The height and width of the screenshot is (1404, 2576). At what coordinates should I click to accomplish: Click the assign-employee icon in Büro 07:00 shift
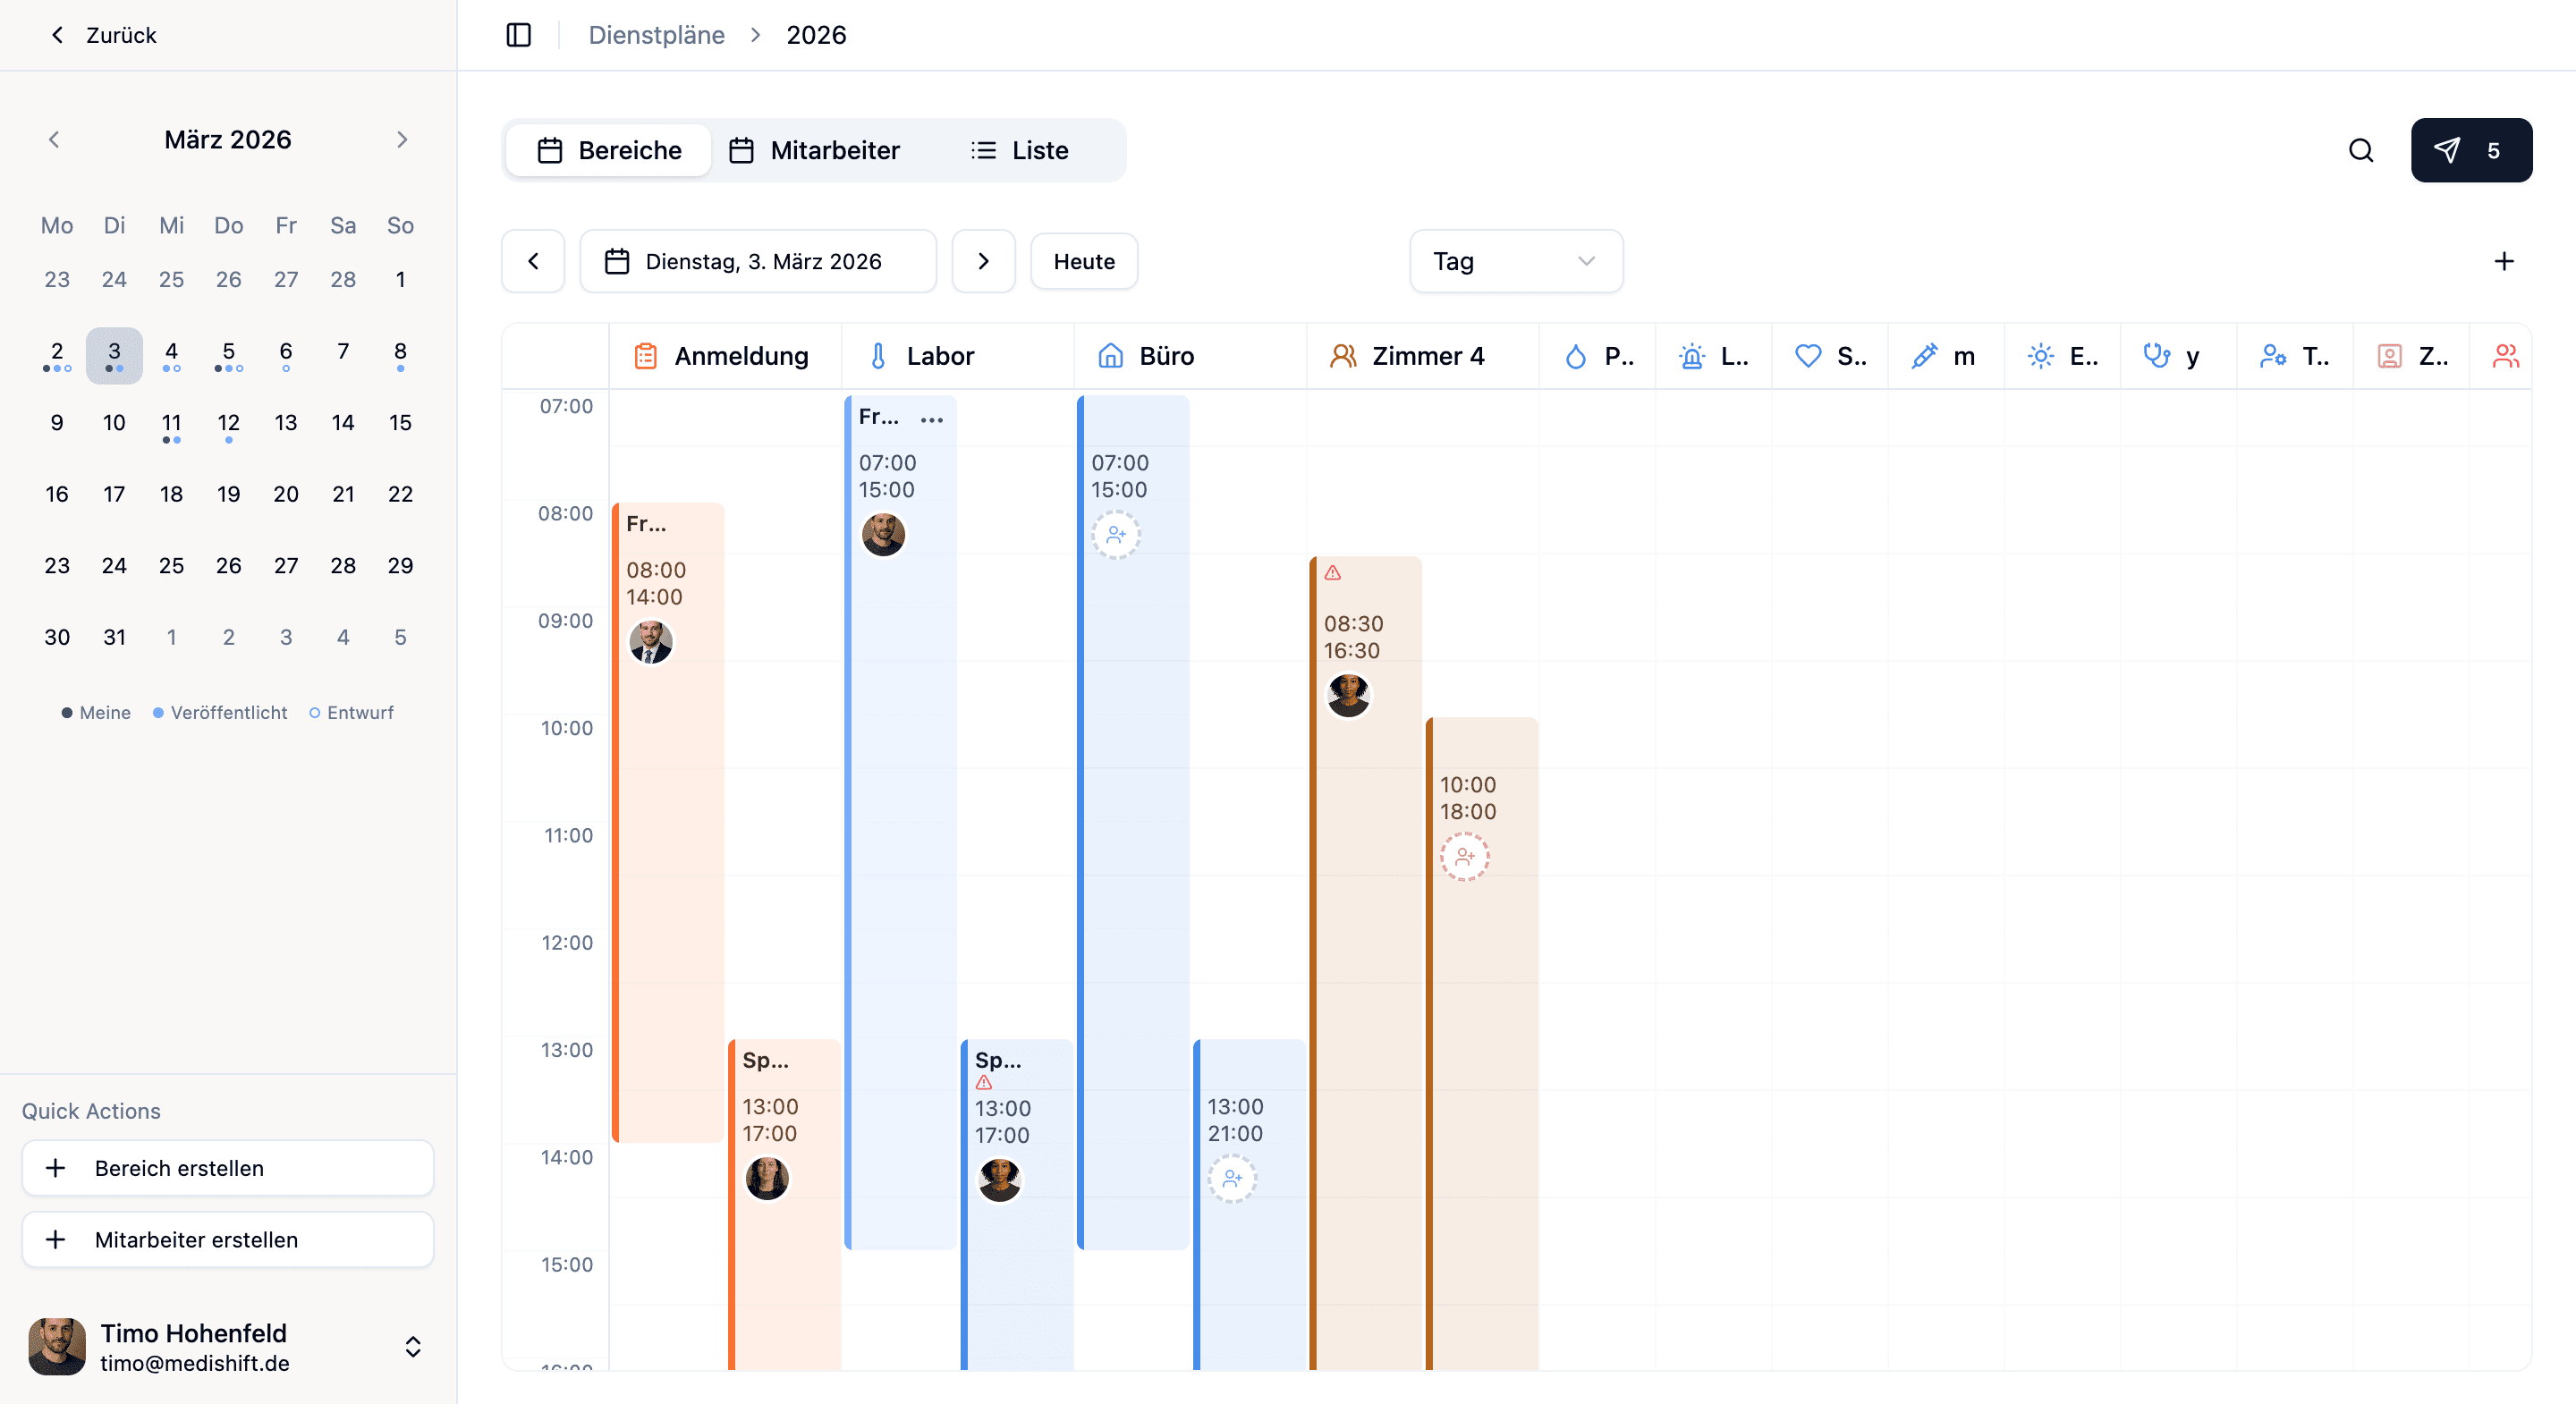coord(1116,535)
